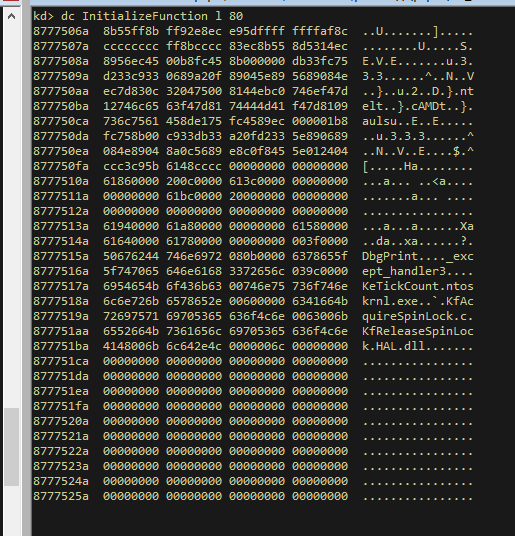Click address 877750aa
515x536 pixels.
point(61,91)
